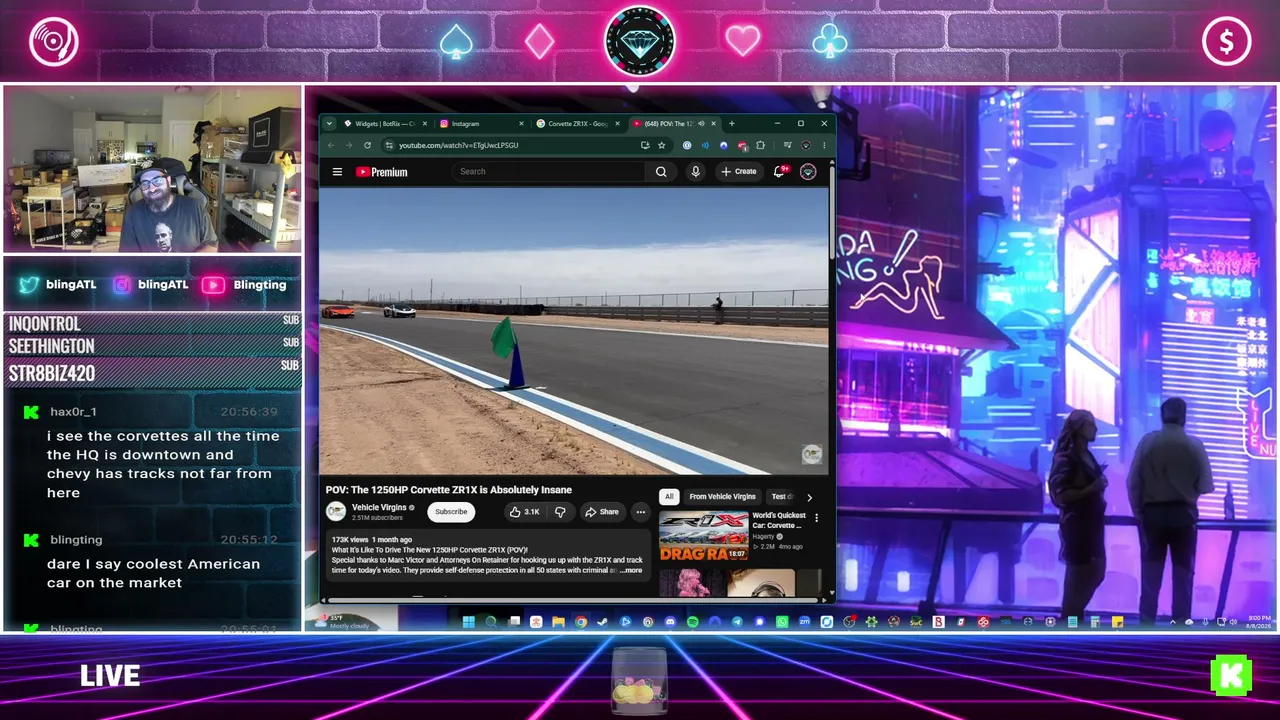This screenshot has height=720, width=1280.
Task: Open more actions for the video
Action: click(x=640, y=512)
